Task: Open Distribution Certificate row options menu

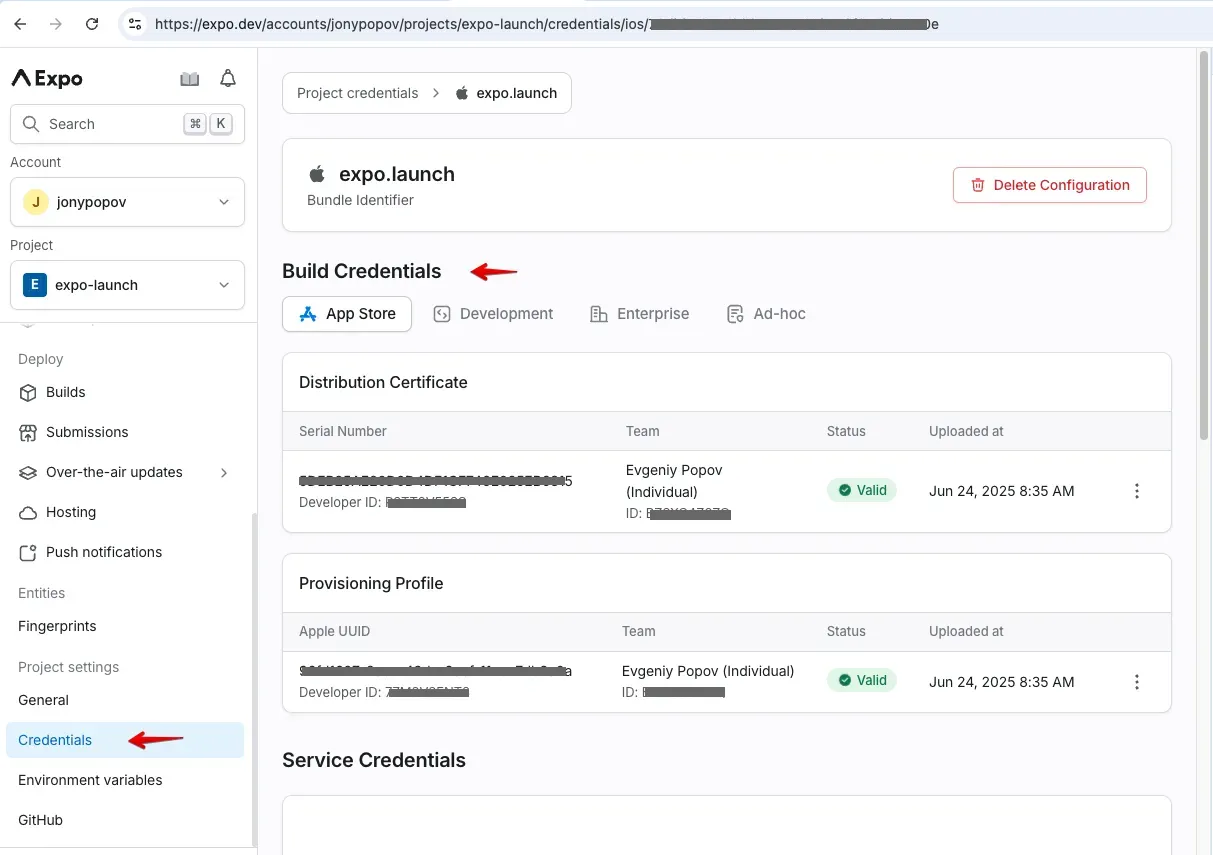Action: click(1136, 491)
